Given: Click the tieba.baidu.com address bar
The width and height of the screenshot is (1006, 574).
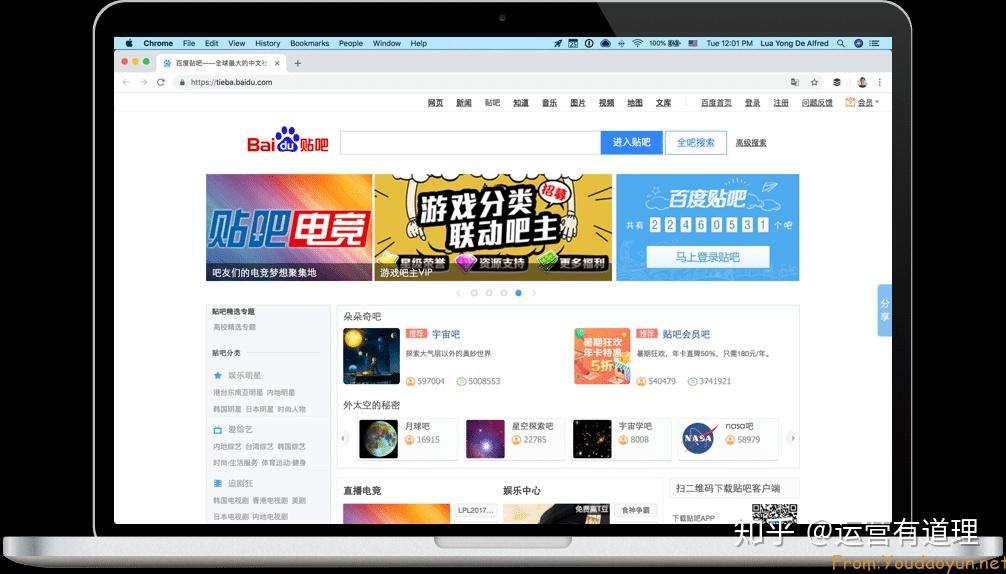Looking at the screenshot, I should coord(481,82).
